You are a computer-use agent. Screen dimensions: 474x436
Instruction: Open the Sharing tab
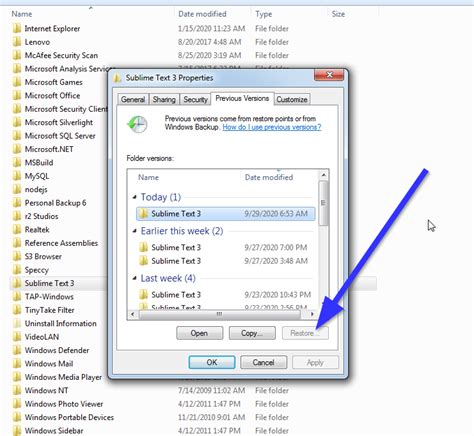(164, 99)
